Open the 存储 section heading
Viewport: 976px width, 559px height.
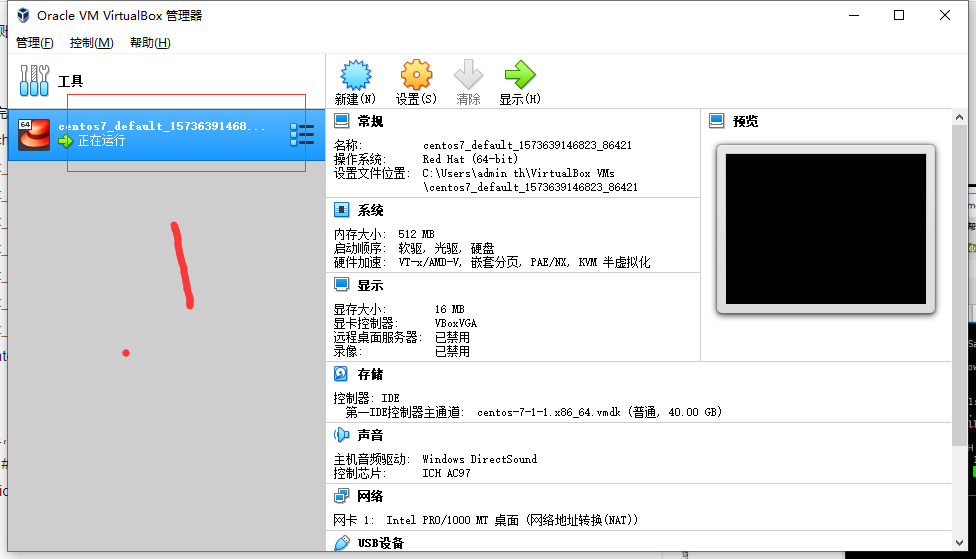pos(370,374)
